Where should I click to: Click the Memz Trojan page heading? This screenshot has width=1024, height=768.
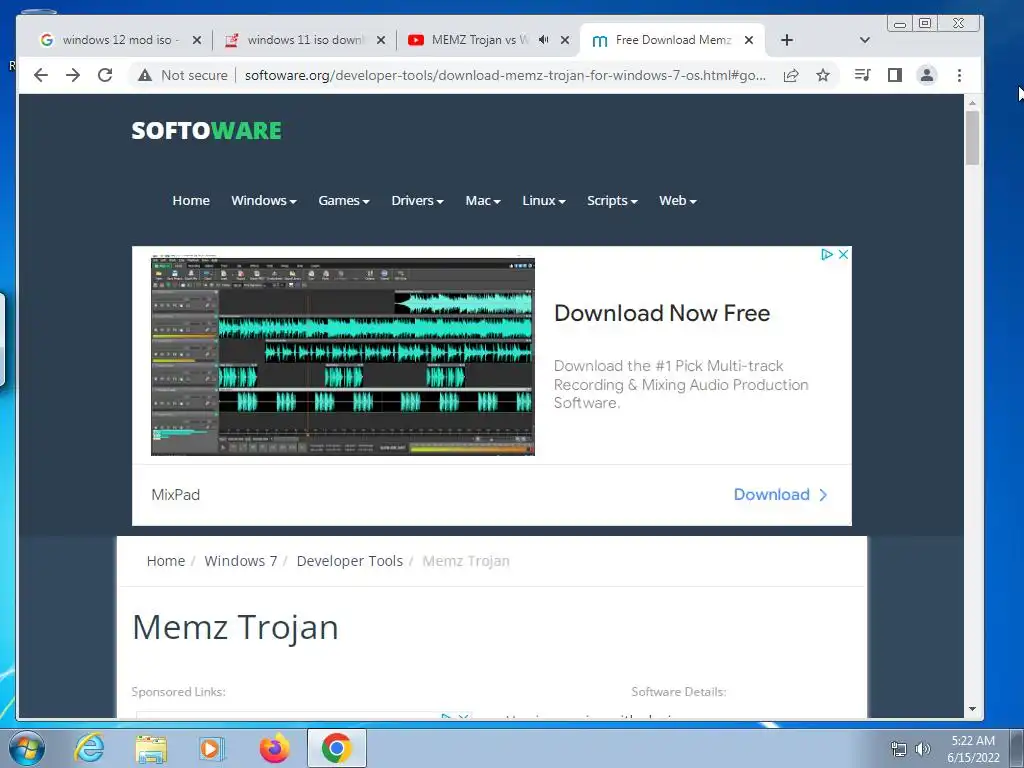[x=235, y=628]
